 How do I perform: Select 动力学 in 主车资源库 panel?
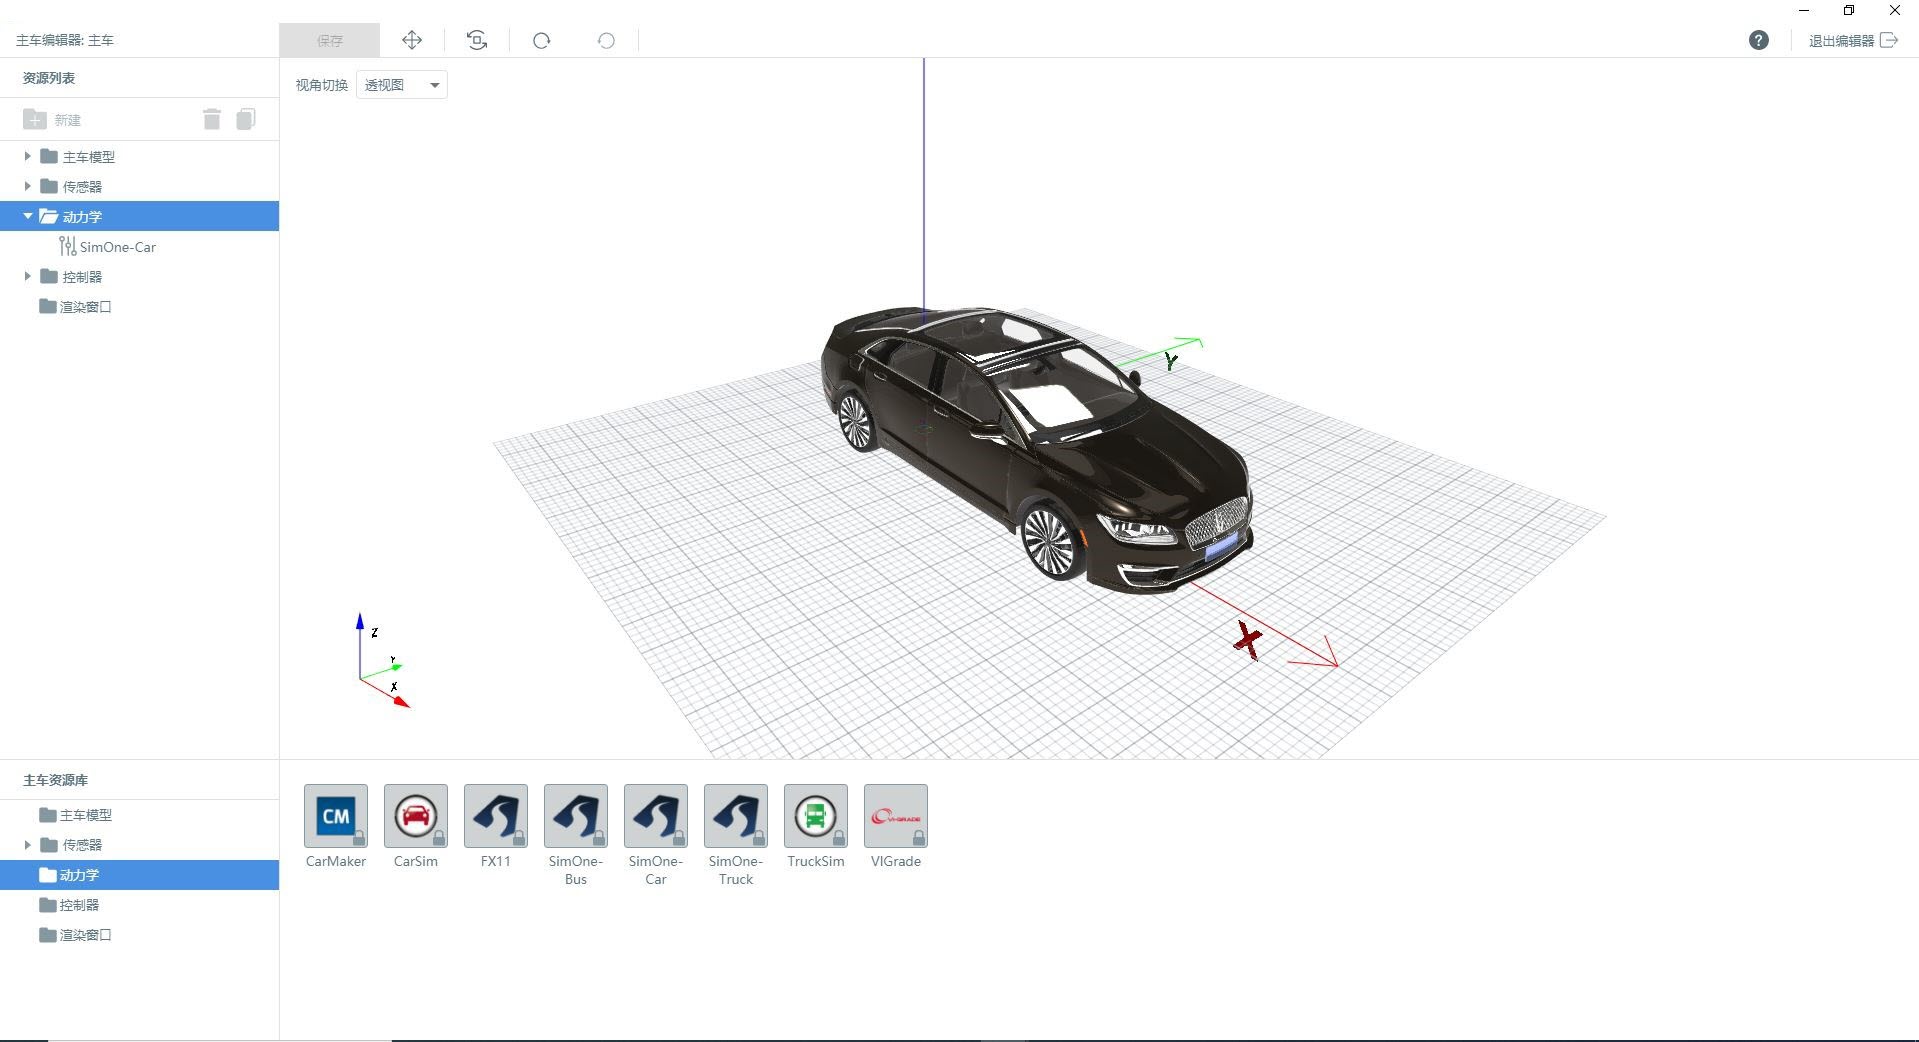[139, 875]
